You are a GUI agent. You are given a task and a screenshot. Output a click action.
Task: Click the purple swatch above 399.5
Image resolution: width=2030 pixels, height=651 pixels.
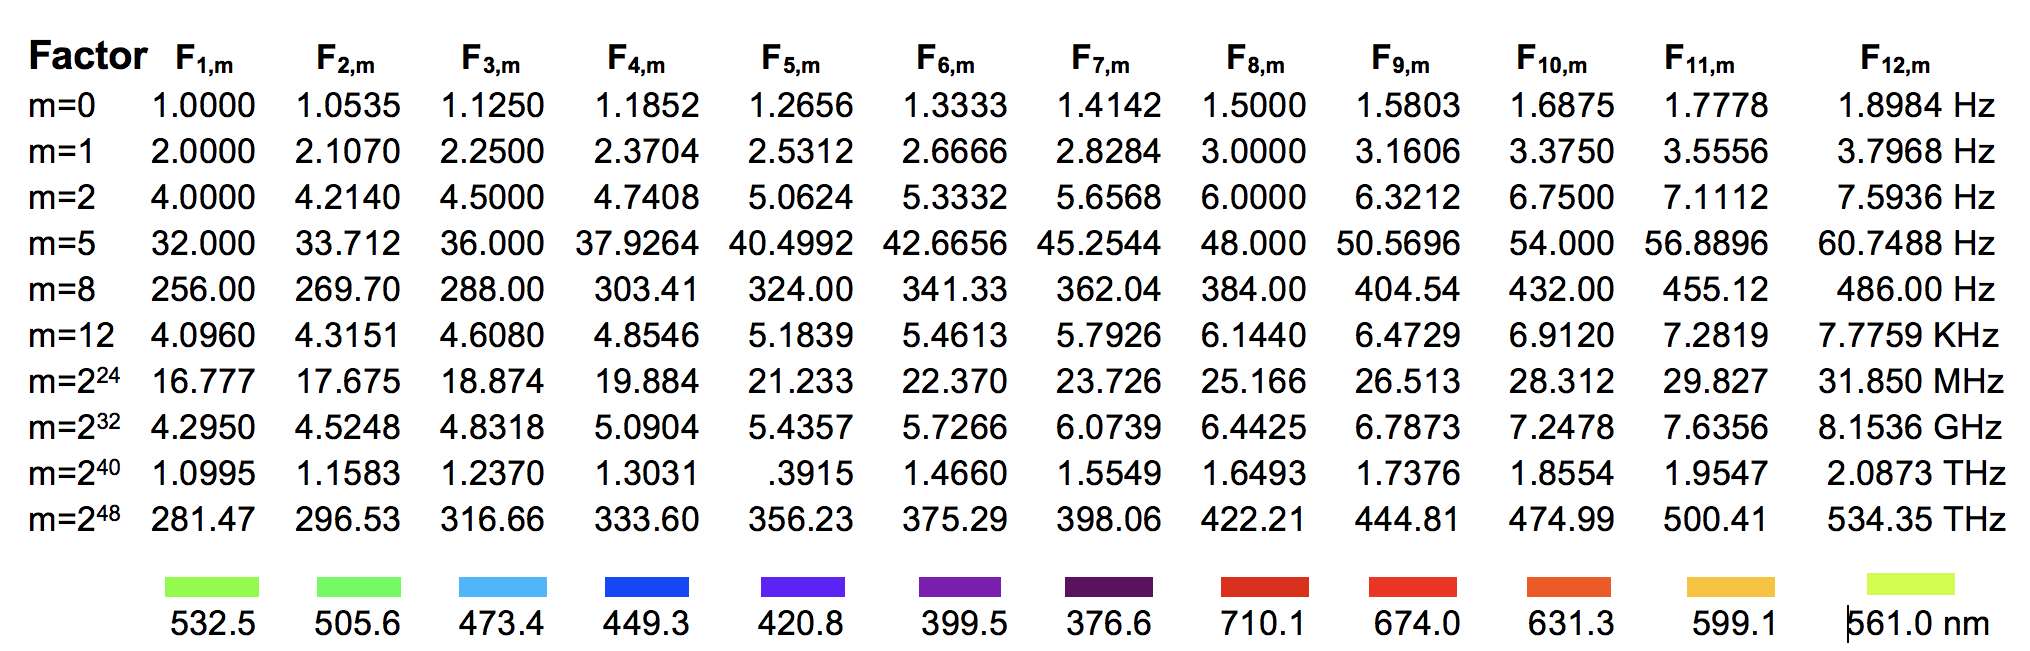(x=960, y=587)
